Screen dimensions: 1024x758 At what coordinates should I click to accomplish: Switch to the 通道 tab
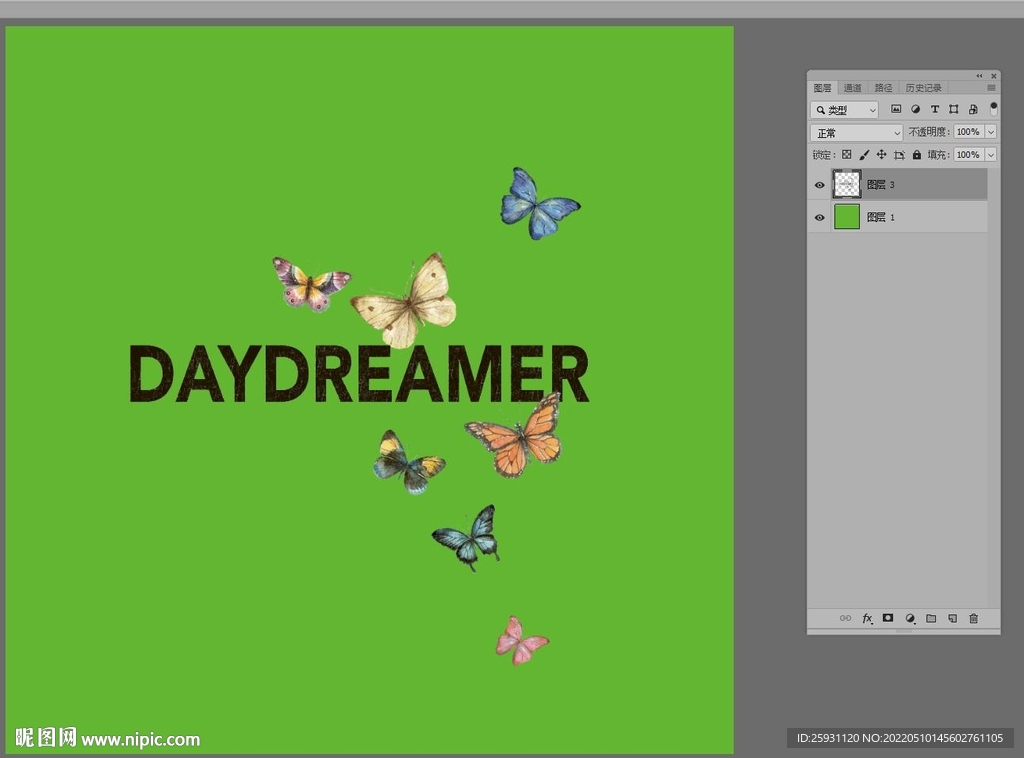coord(852,88)
